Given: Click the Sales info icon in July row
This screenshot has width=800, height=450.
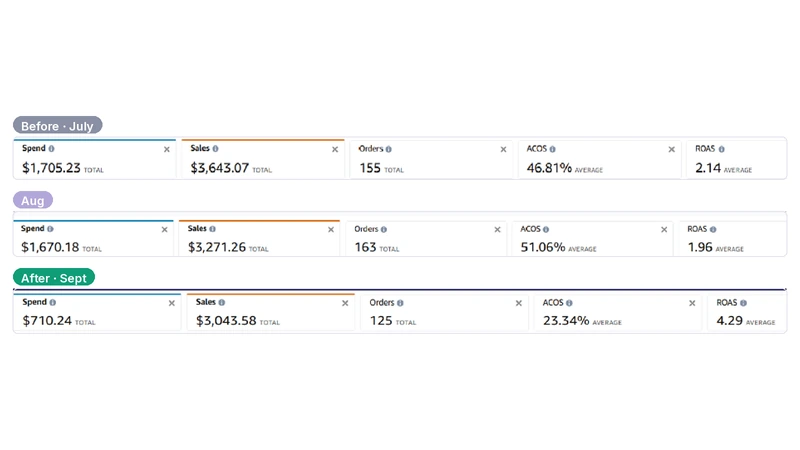Looking at the screenshot, I should pos(215,148).
